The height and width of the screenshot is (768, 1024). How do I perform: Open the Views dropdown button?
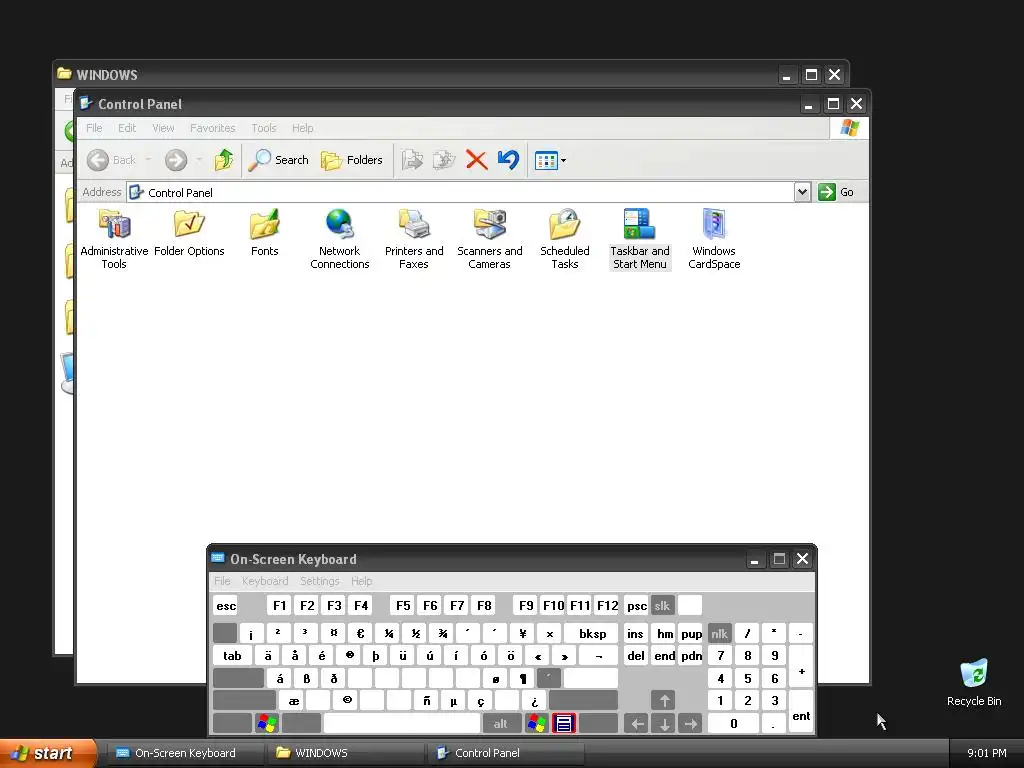550,160
